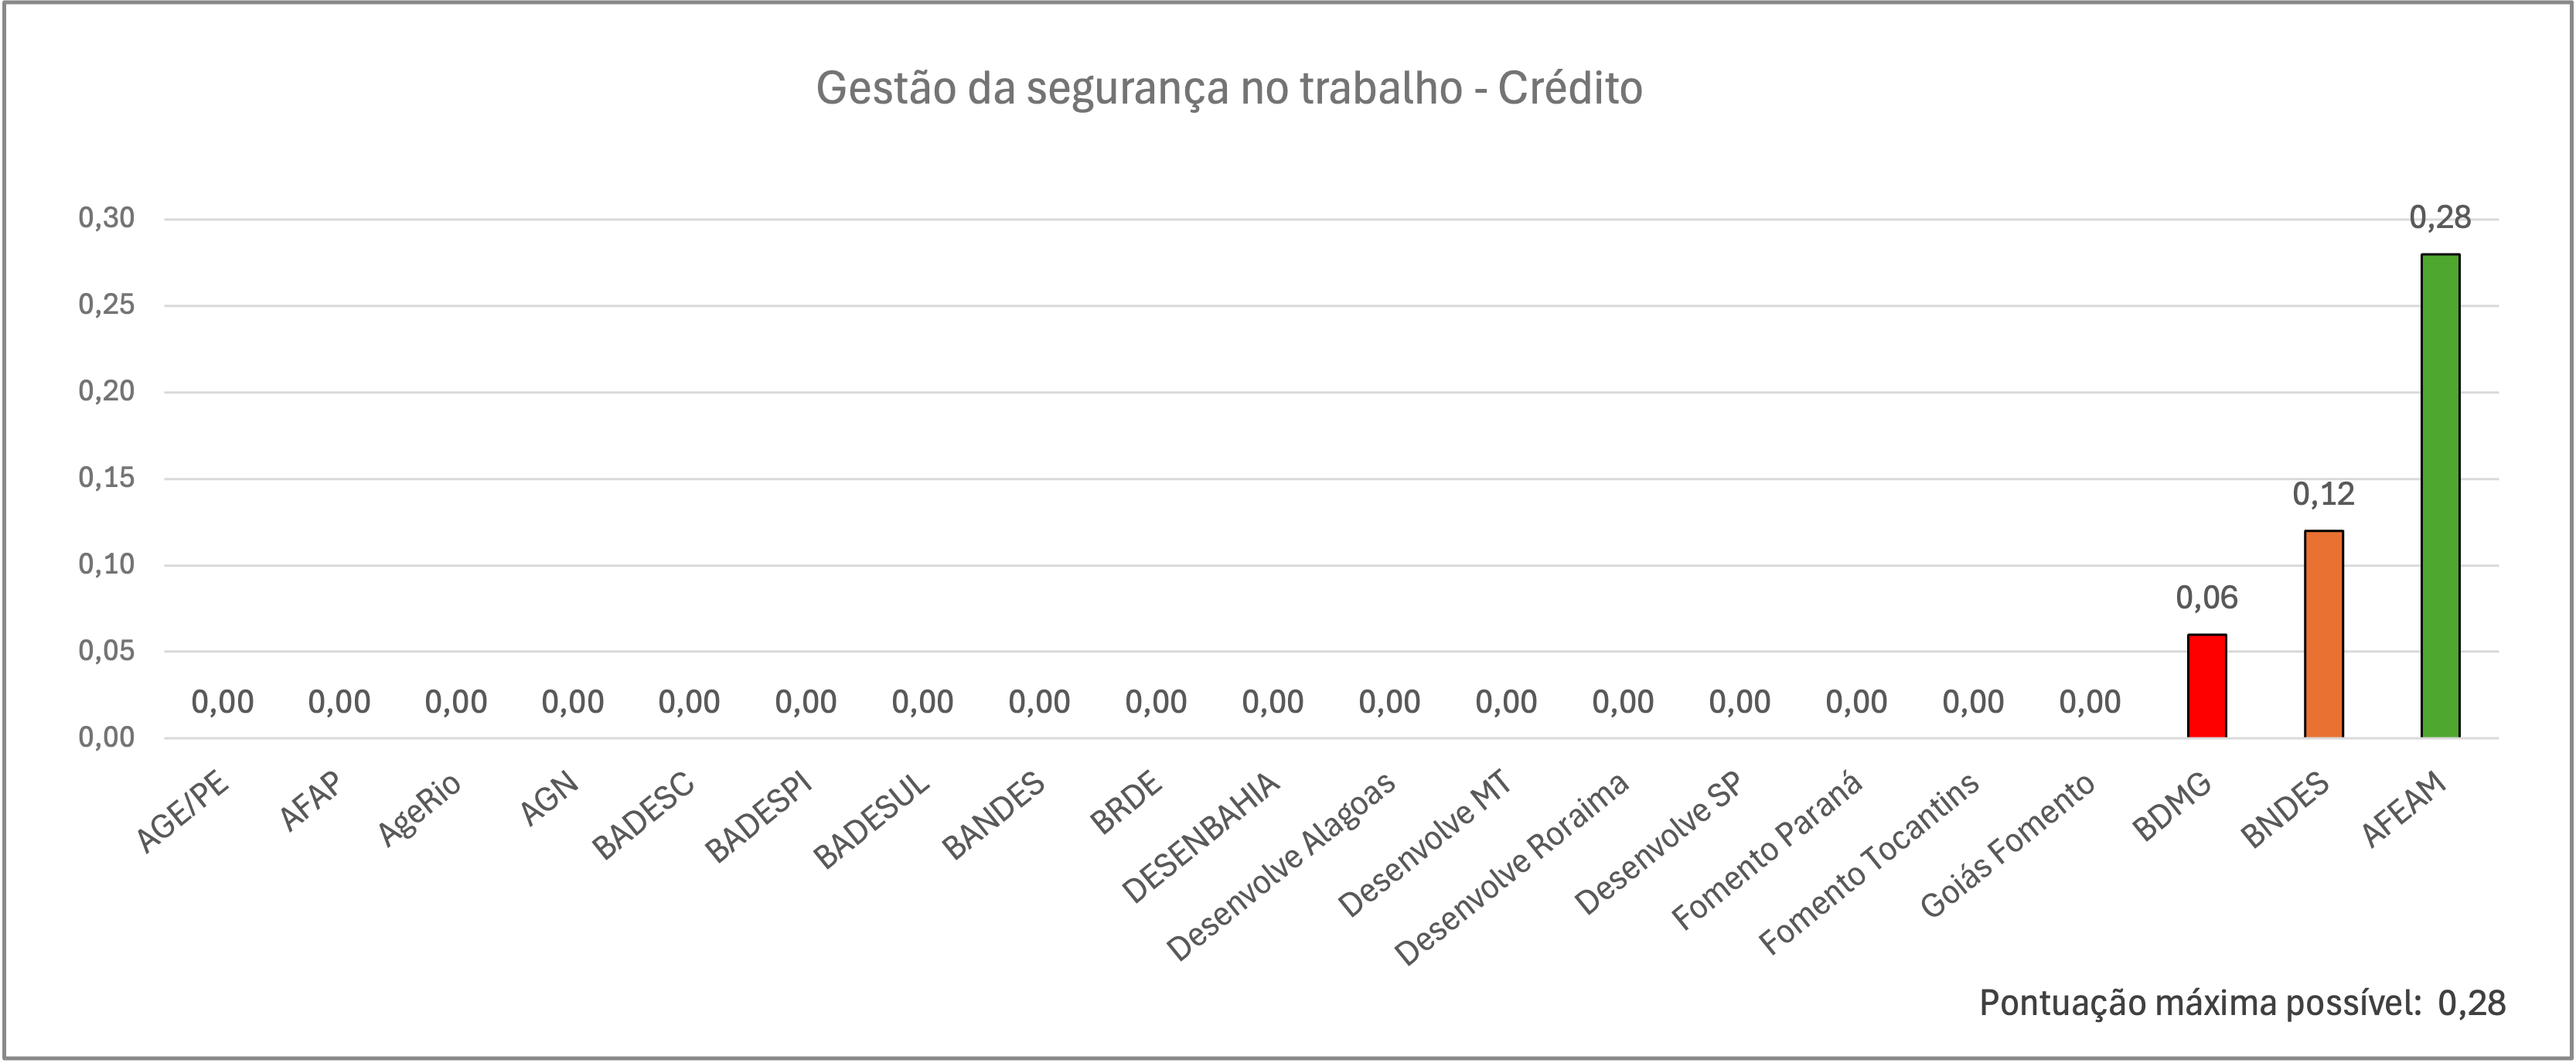
Task: Select the green AFEAM bar
Action: tap(2440, 496)
